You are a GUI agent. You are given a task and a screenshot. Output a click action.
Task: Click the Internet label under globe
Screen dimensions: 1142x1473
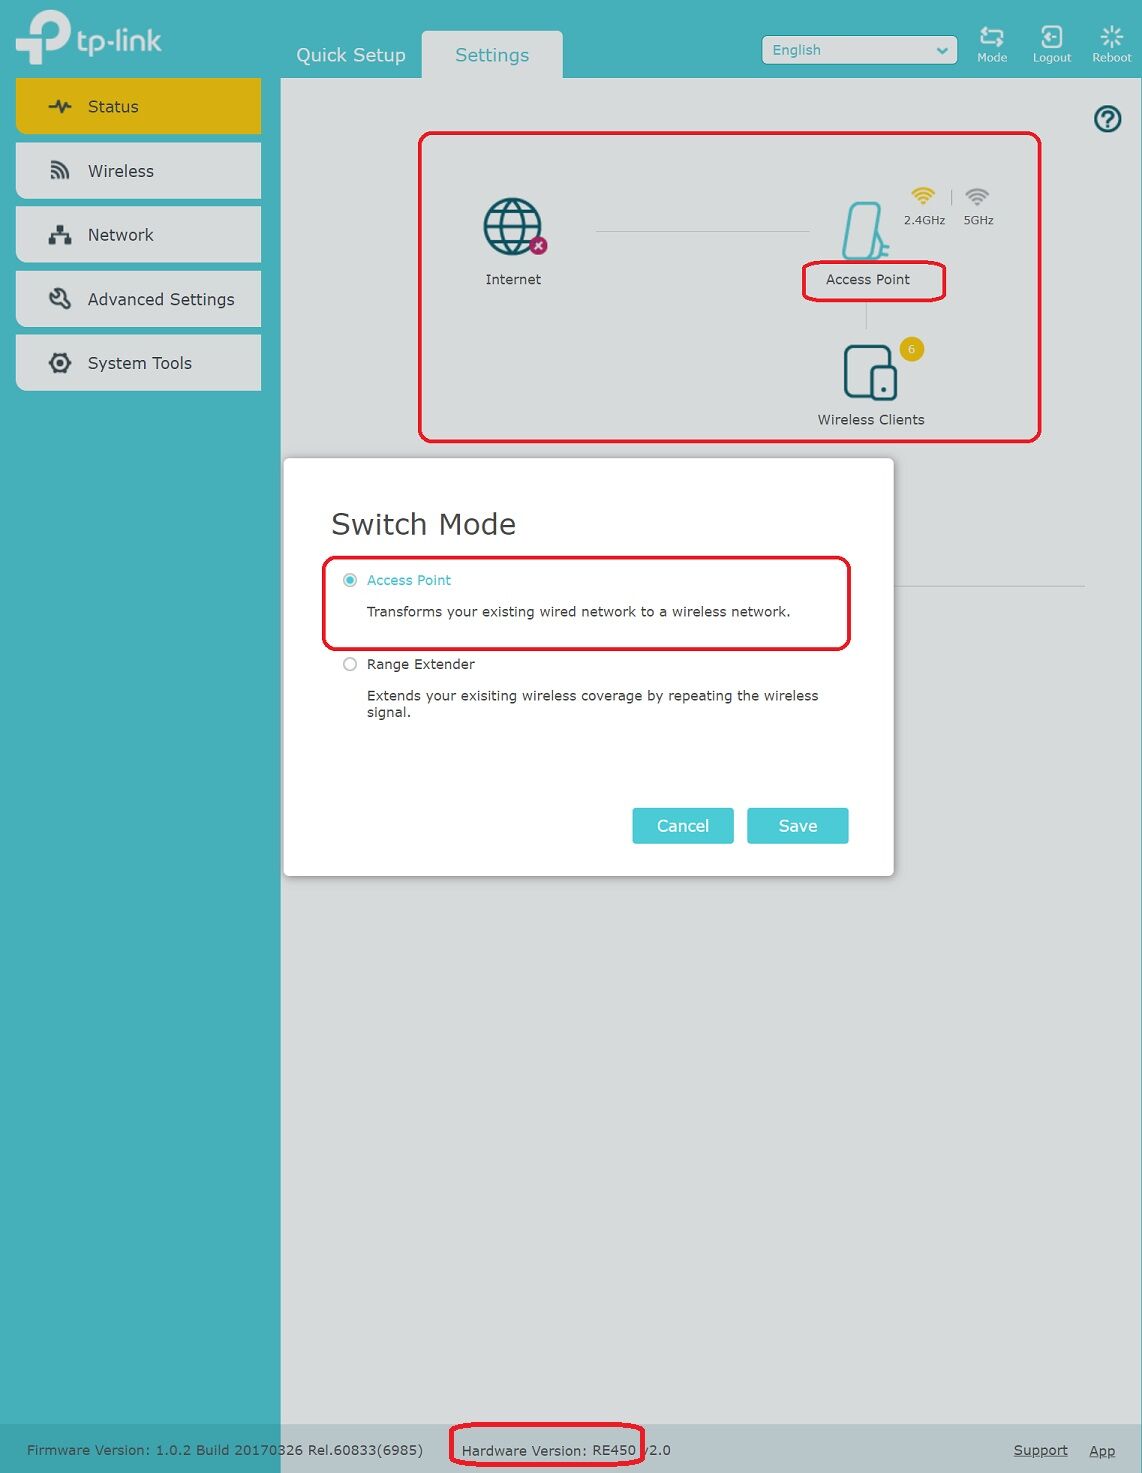(x=513, y=280)
